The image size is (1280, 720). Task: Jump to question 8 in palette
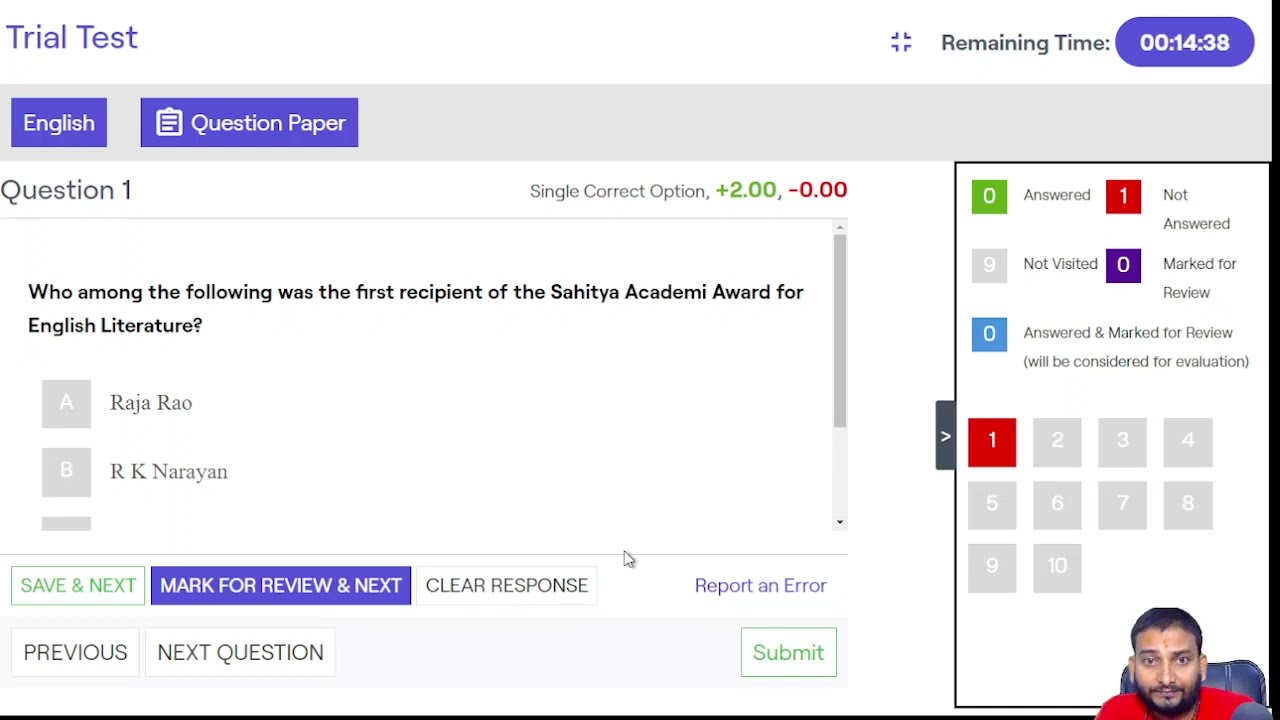1188,505
